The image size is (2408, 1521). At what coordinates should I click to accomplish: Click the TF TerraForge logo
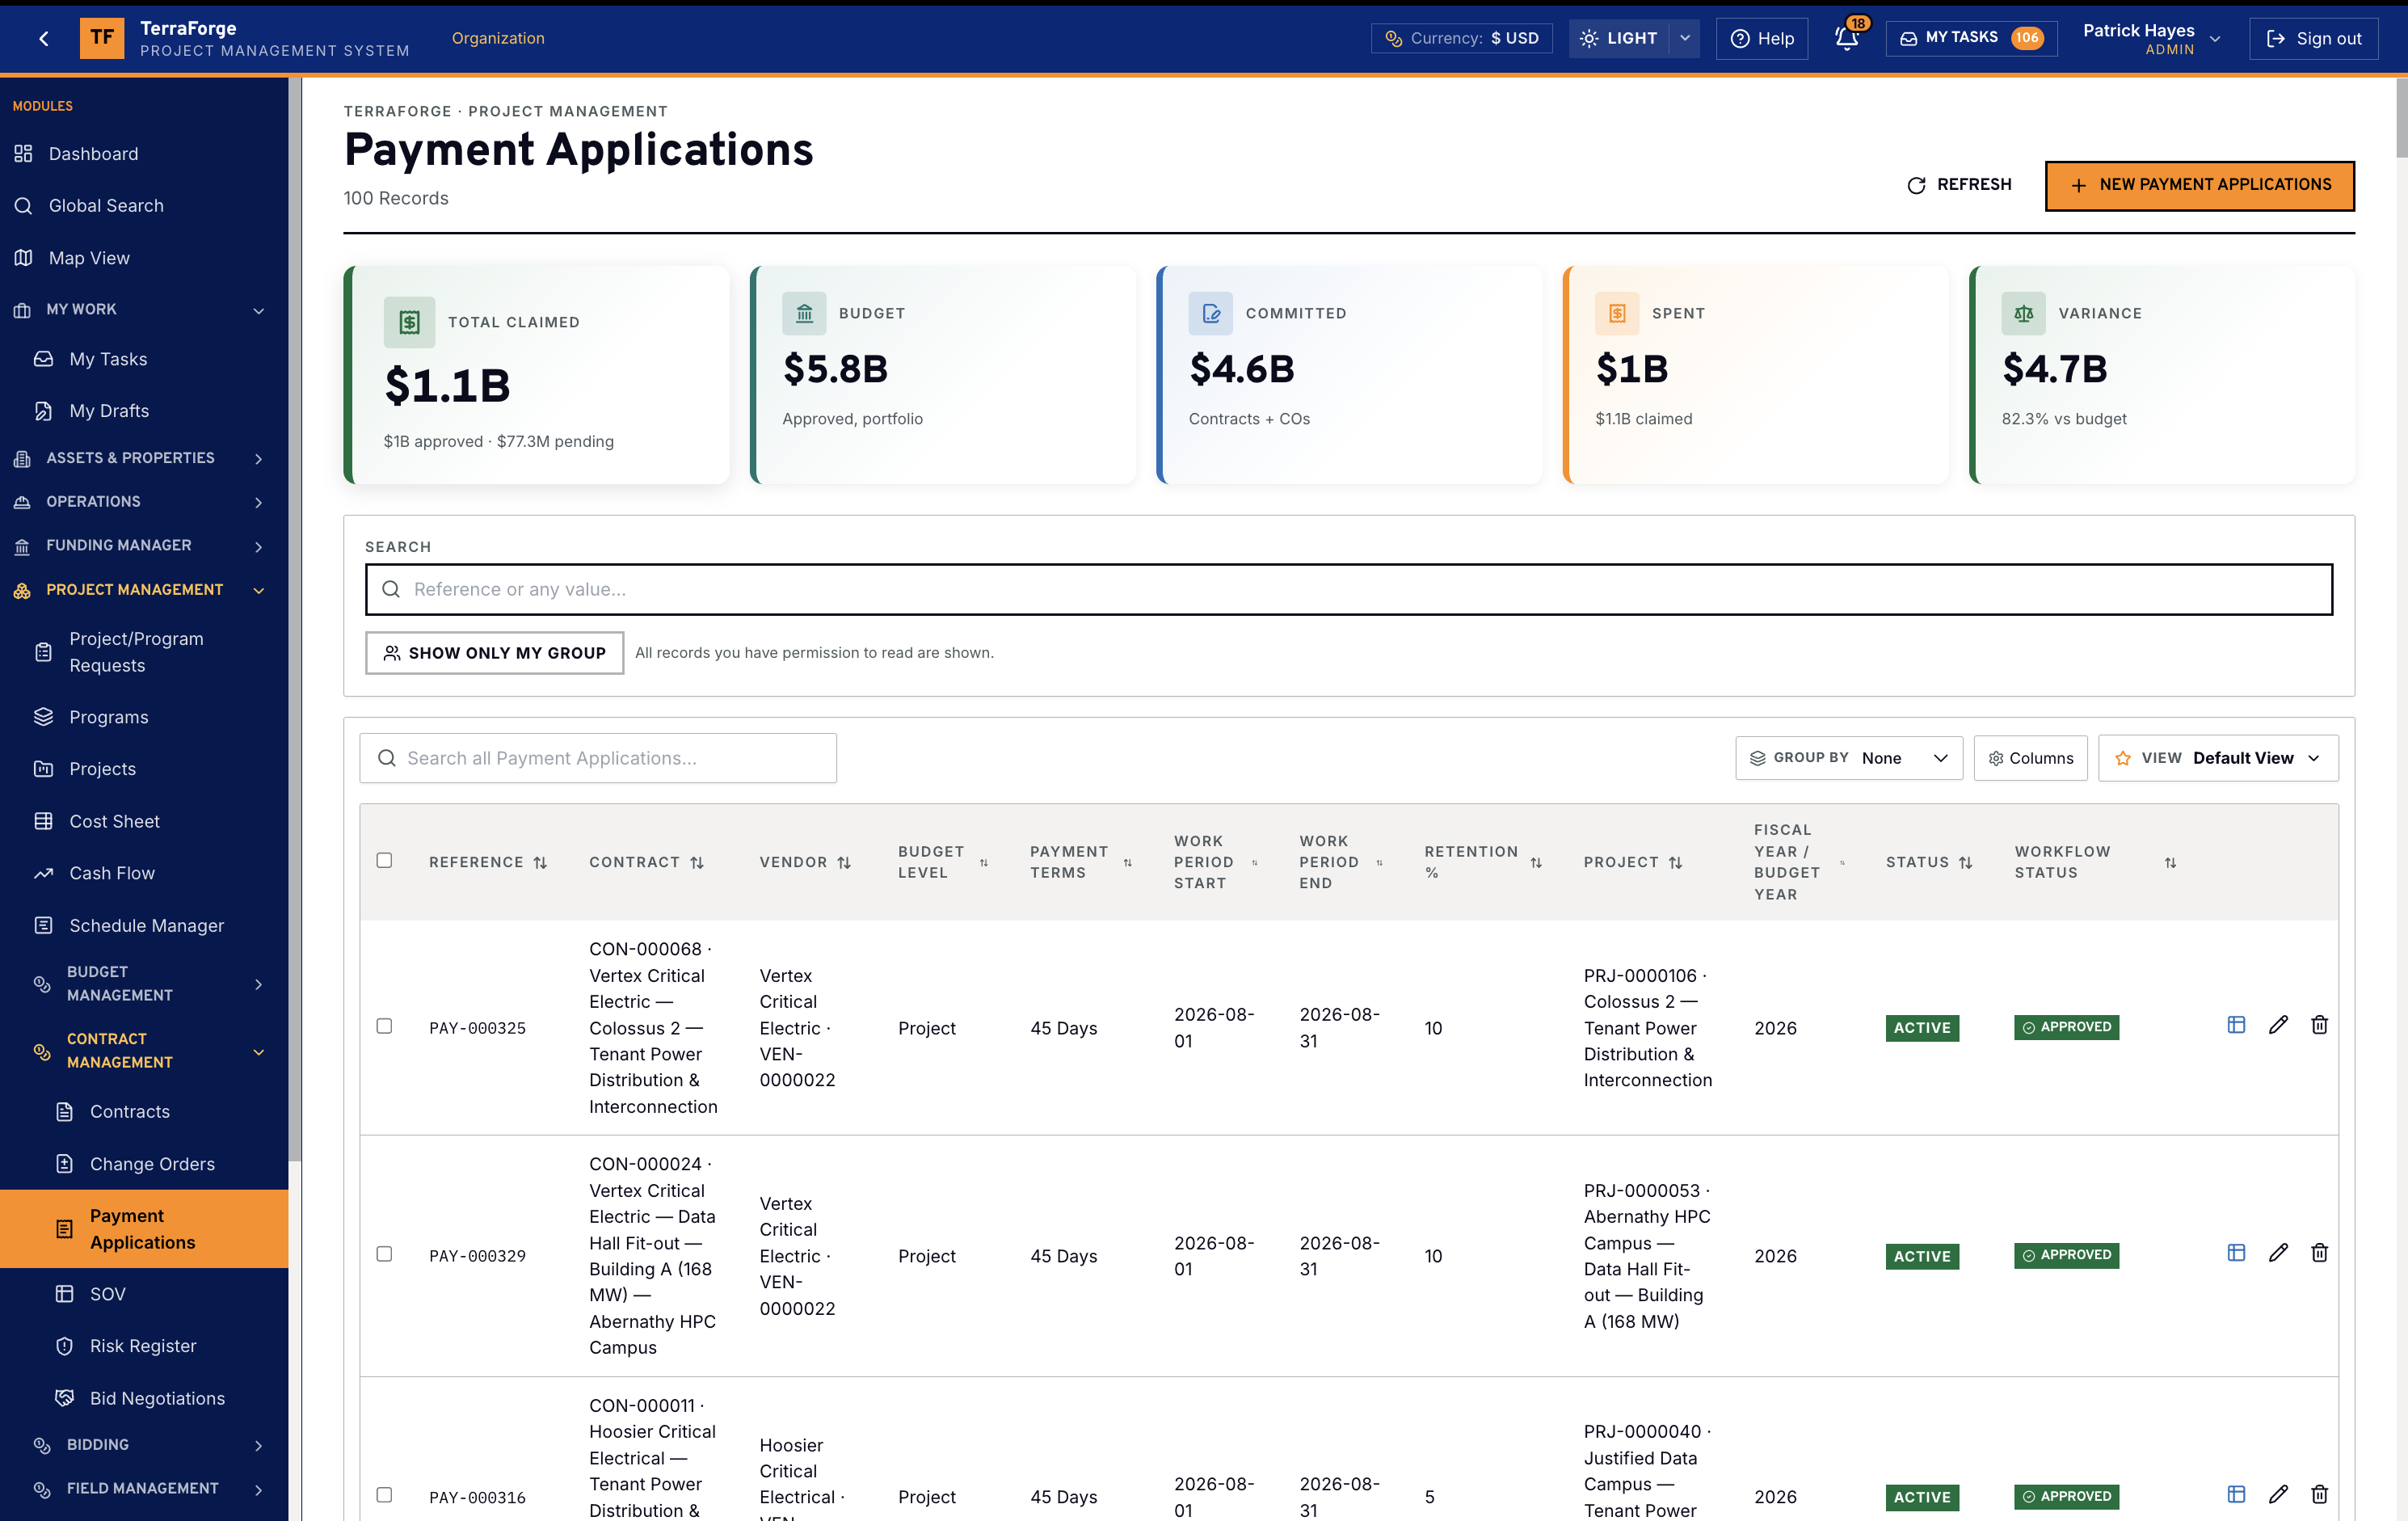click(x=102, y=38)
